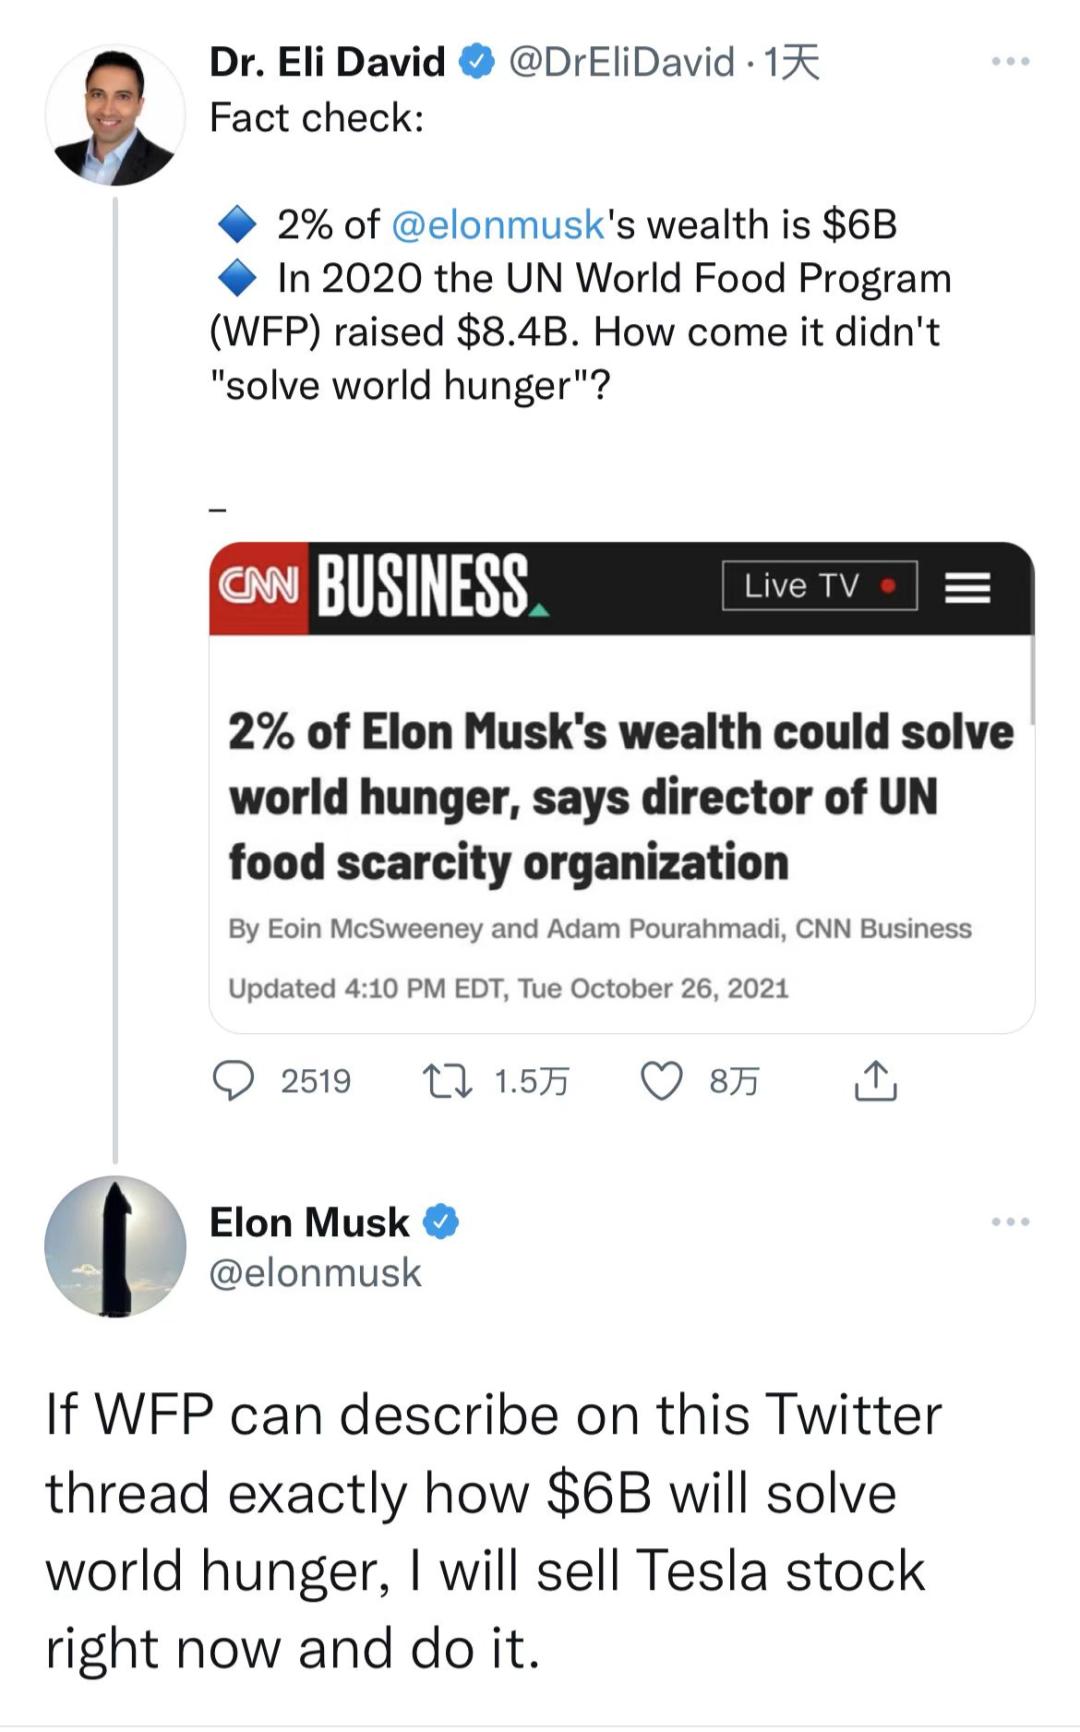Screen dimensions: 1080x1732
Task: Open Elon Musk's rocket profile picture
Action: (115, 1246)
